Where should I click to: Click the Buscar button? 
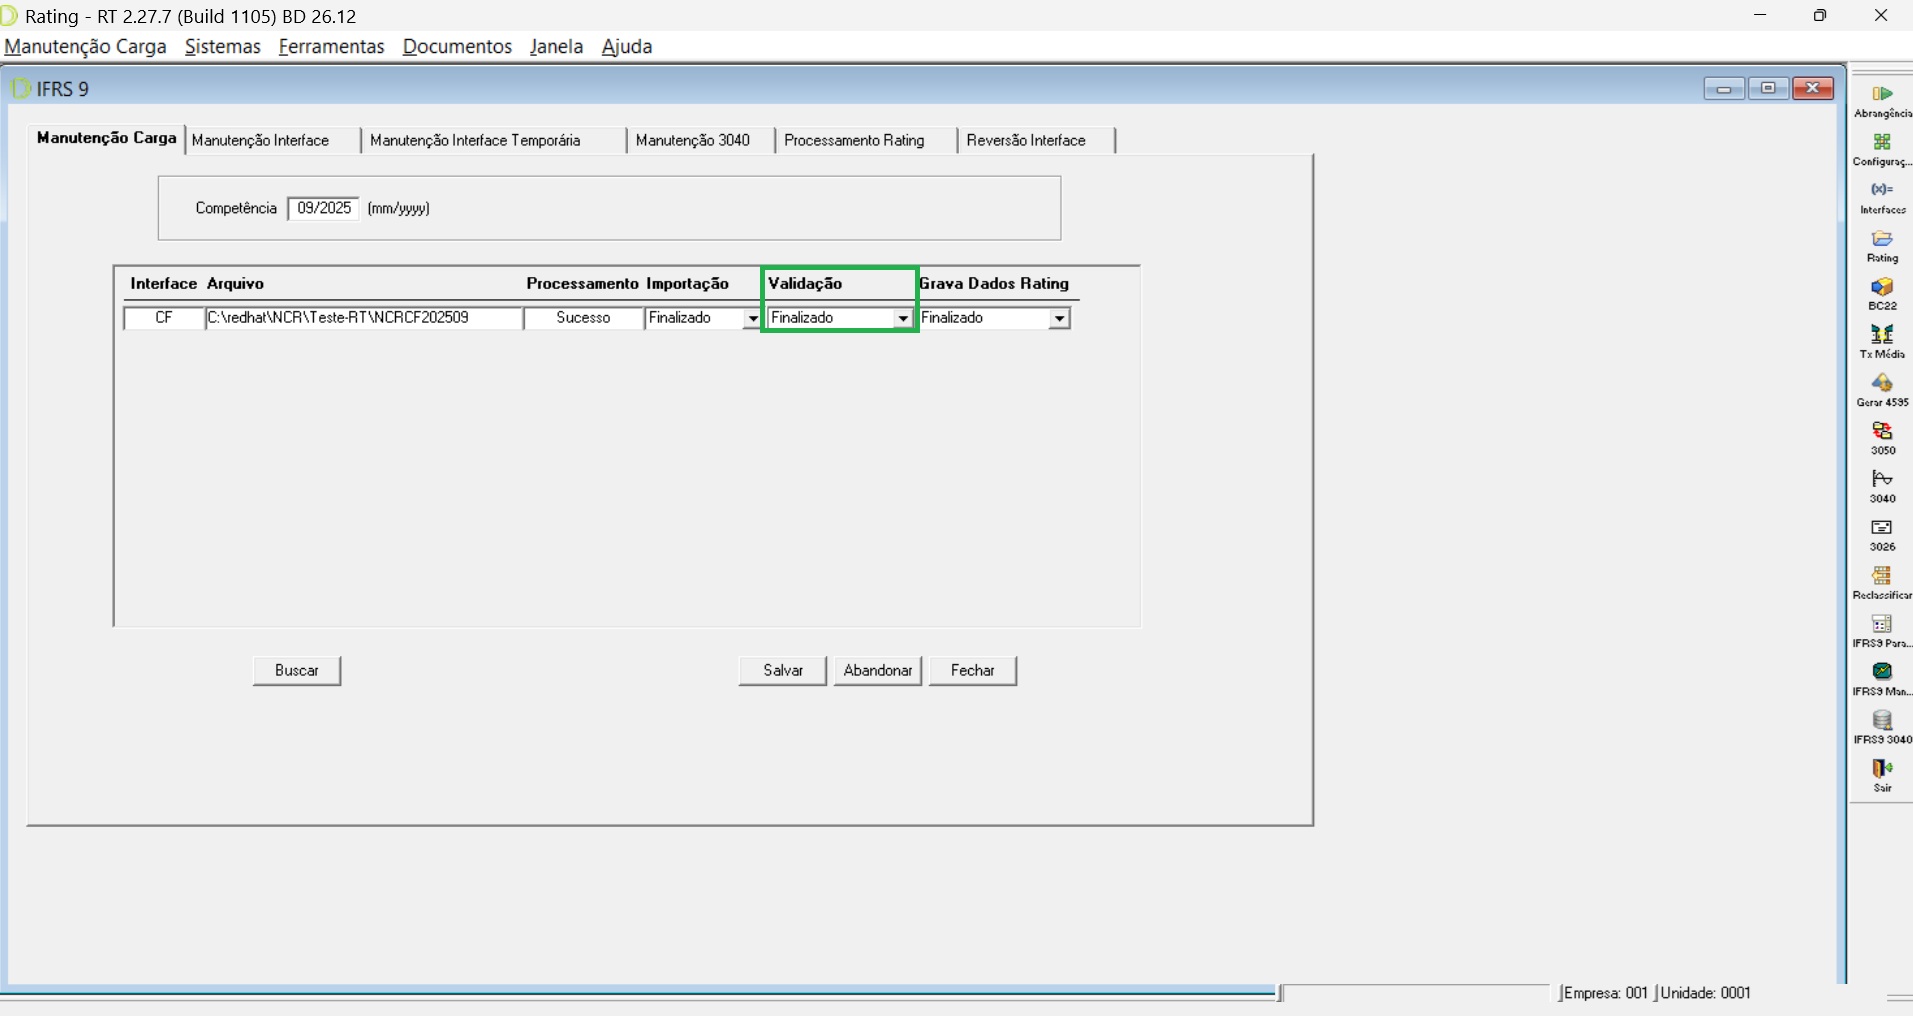point(297,670)
